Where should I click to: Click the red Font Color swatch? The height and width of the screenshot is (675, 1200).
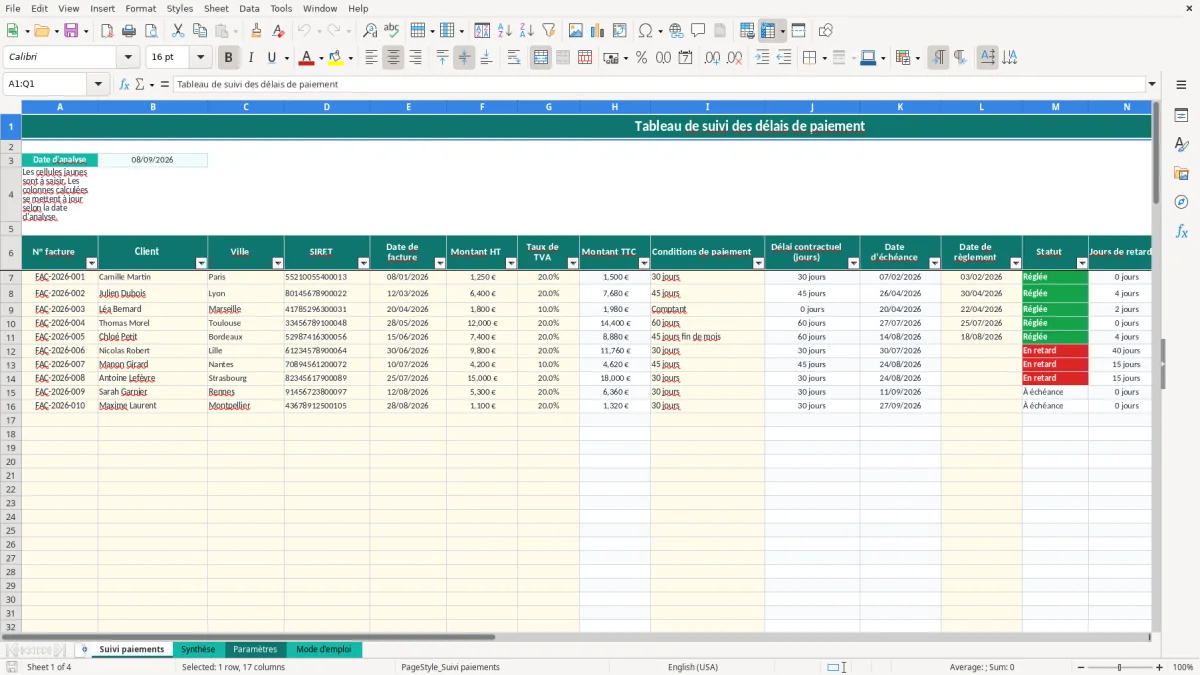pos(306,58)
